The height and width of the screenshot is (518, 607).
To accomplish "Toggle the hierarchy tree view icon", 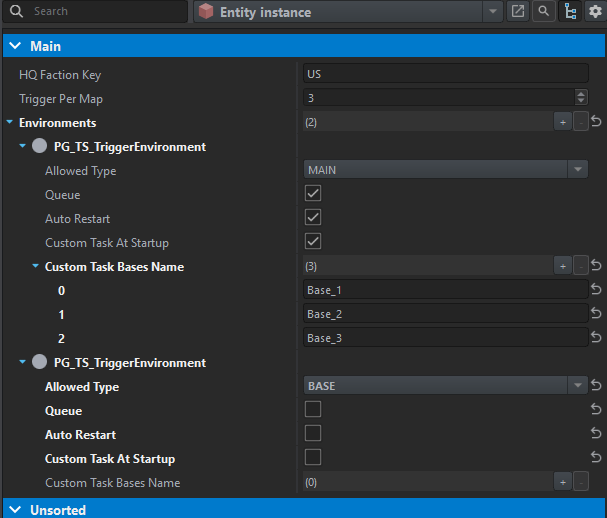I will [569, 12].
